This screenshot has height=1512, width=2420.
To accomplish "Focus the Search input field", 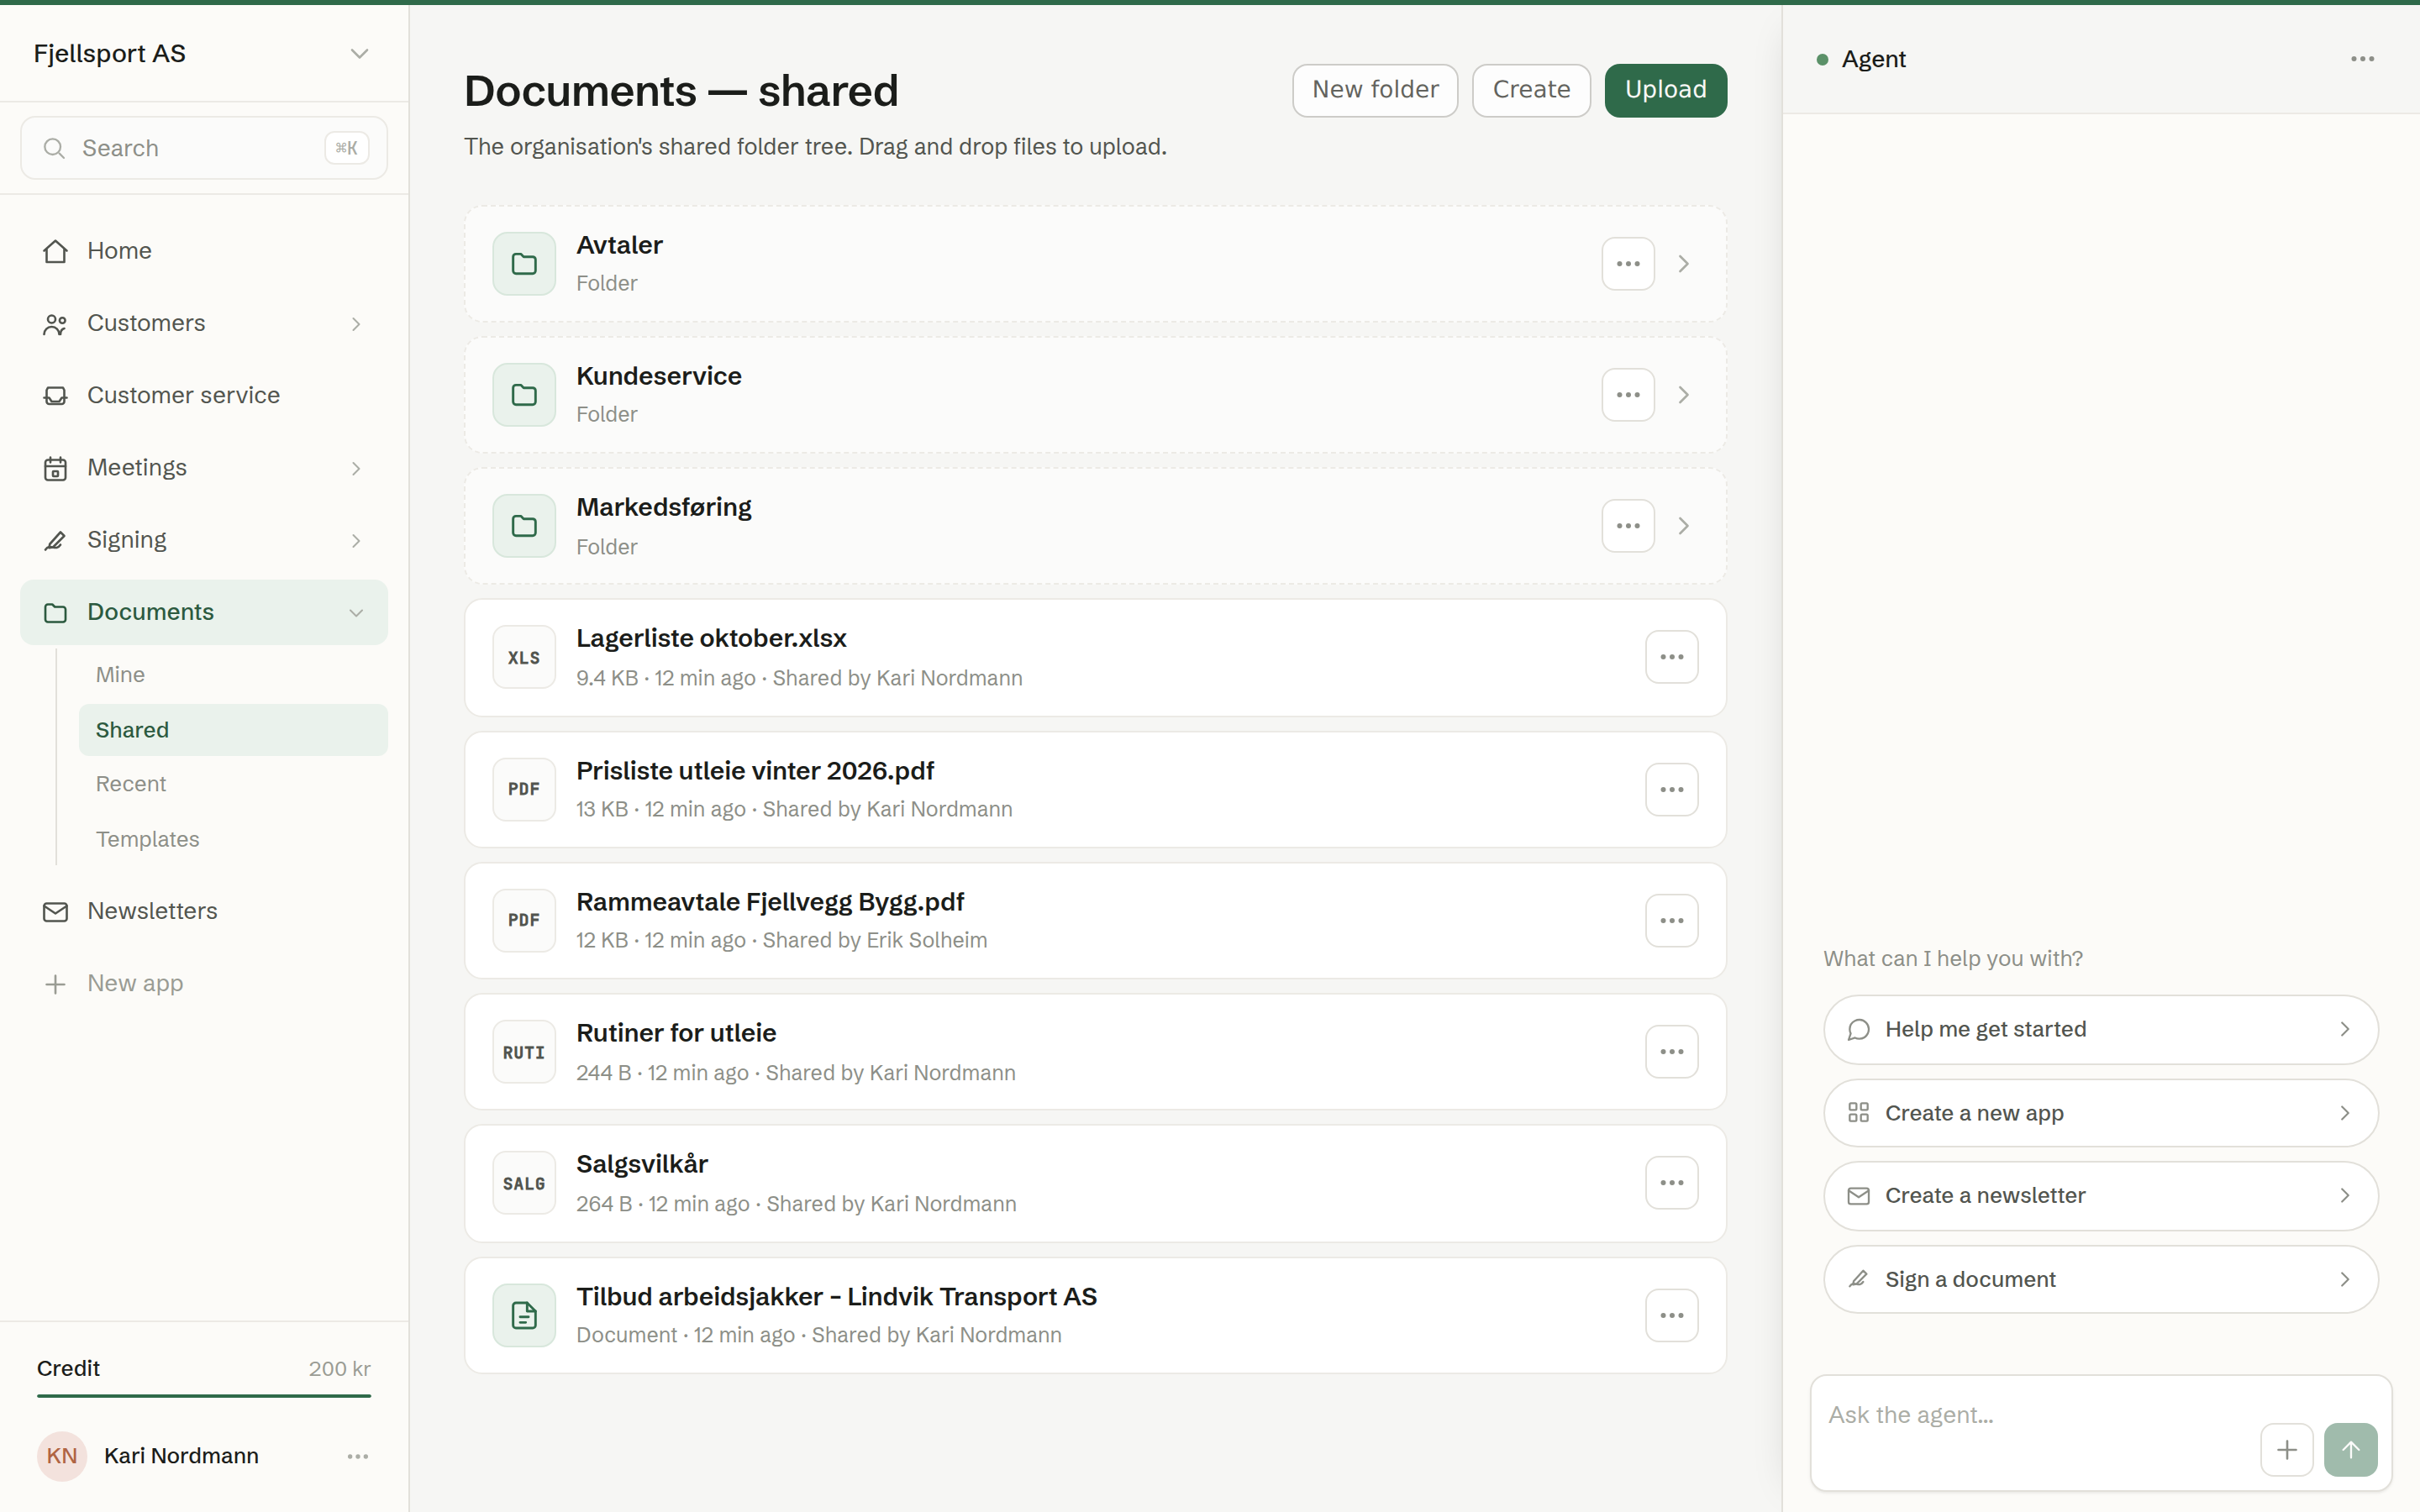I will pyautogui.click(x=204, y=148).
